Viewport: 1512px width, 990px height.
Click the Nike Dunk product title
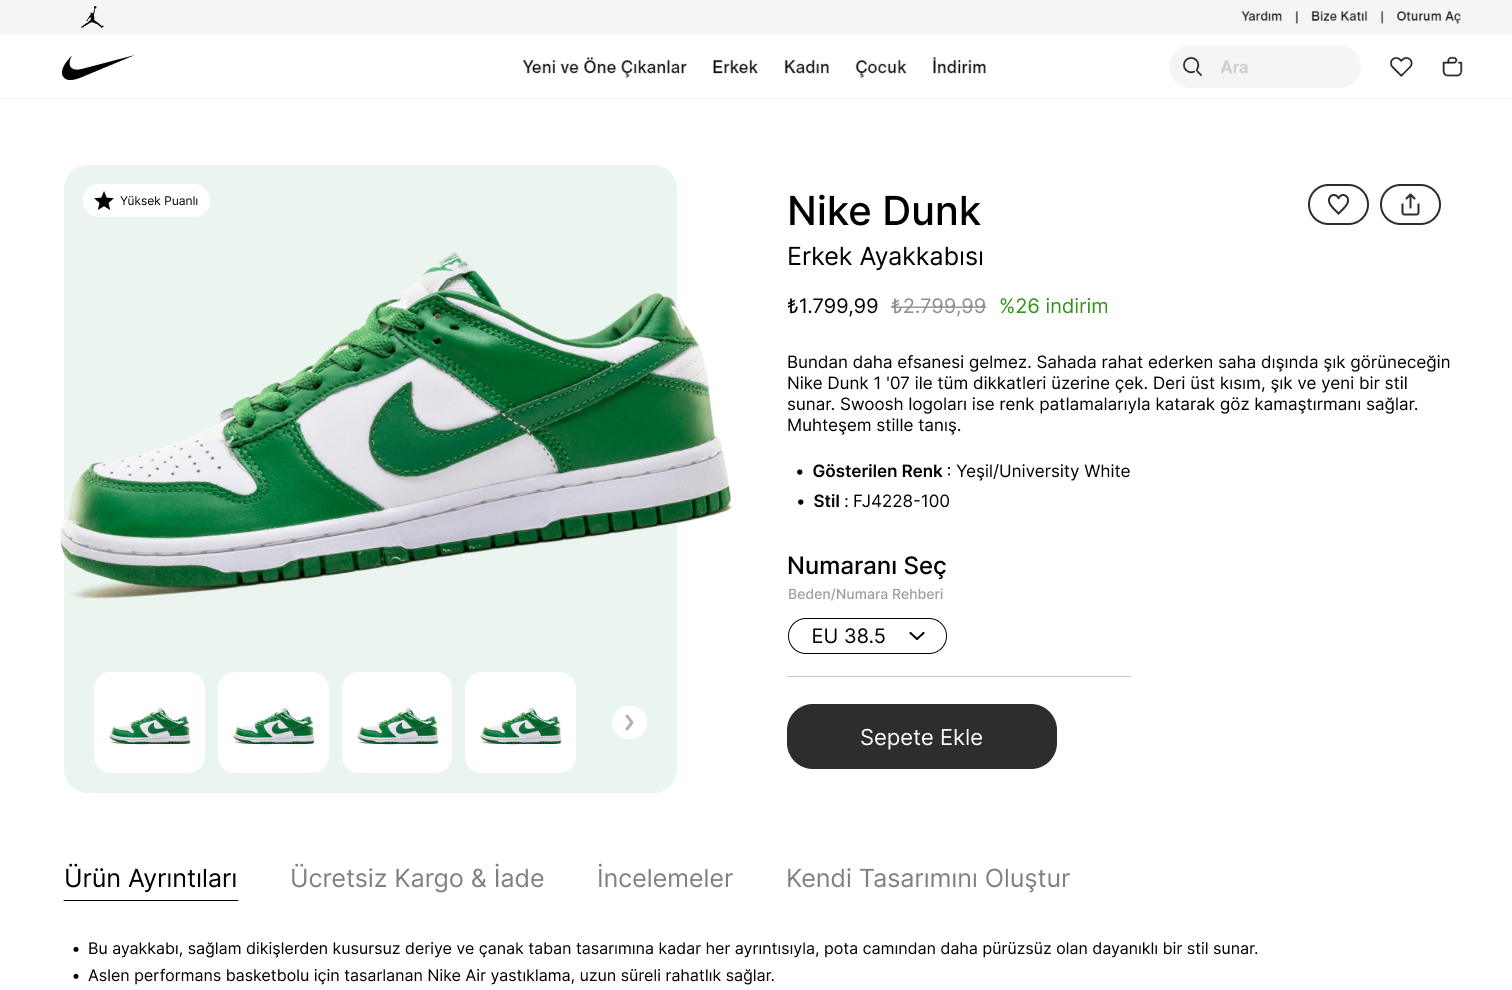coord(884,211)
